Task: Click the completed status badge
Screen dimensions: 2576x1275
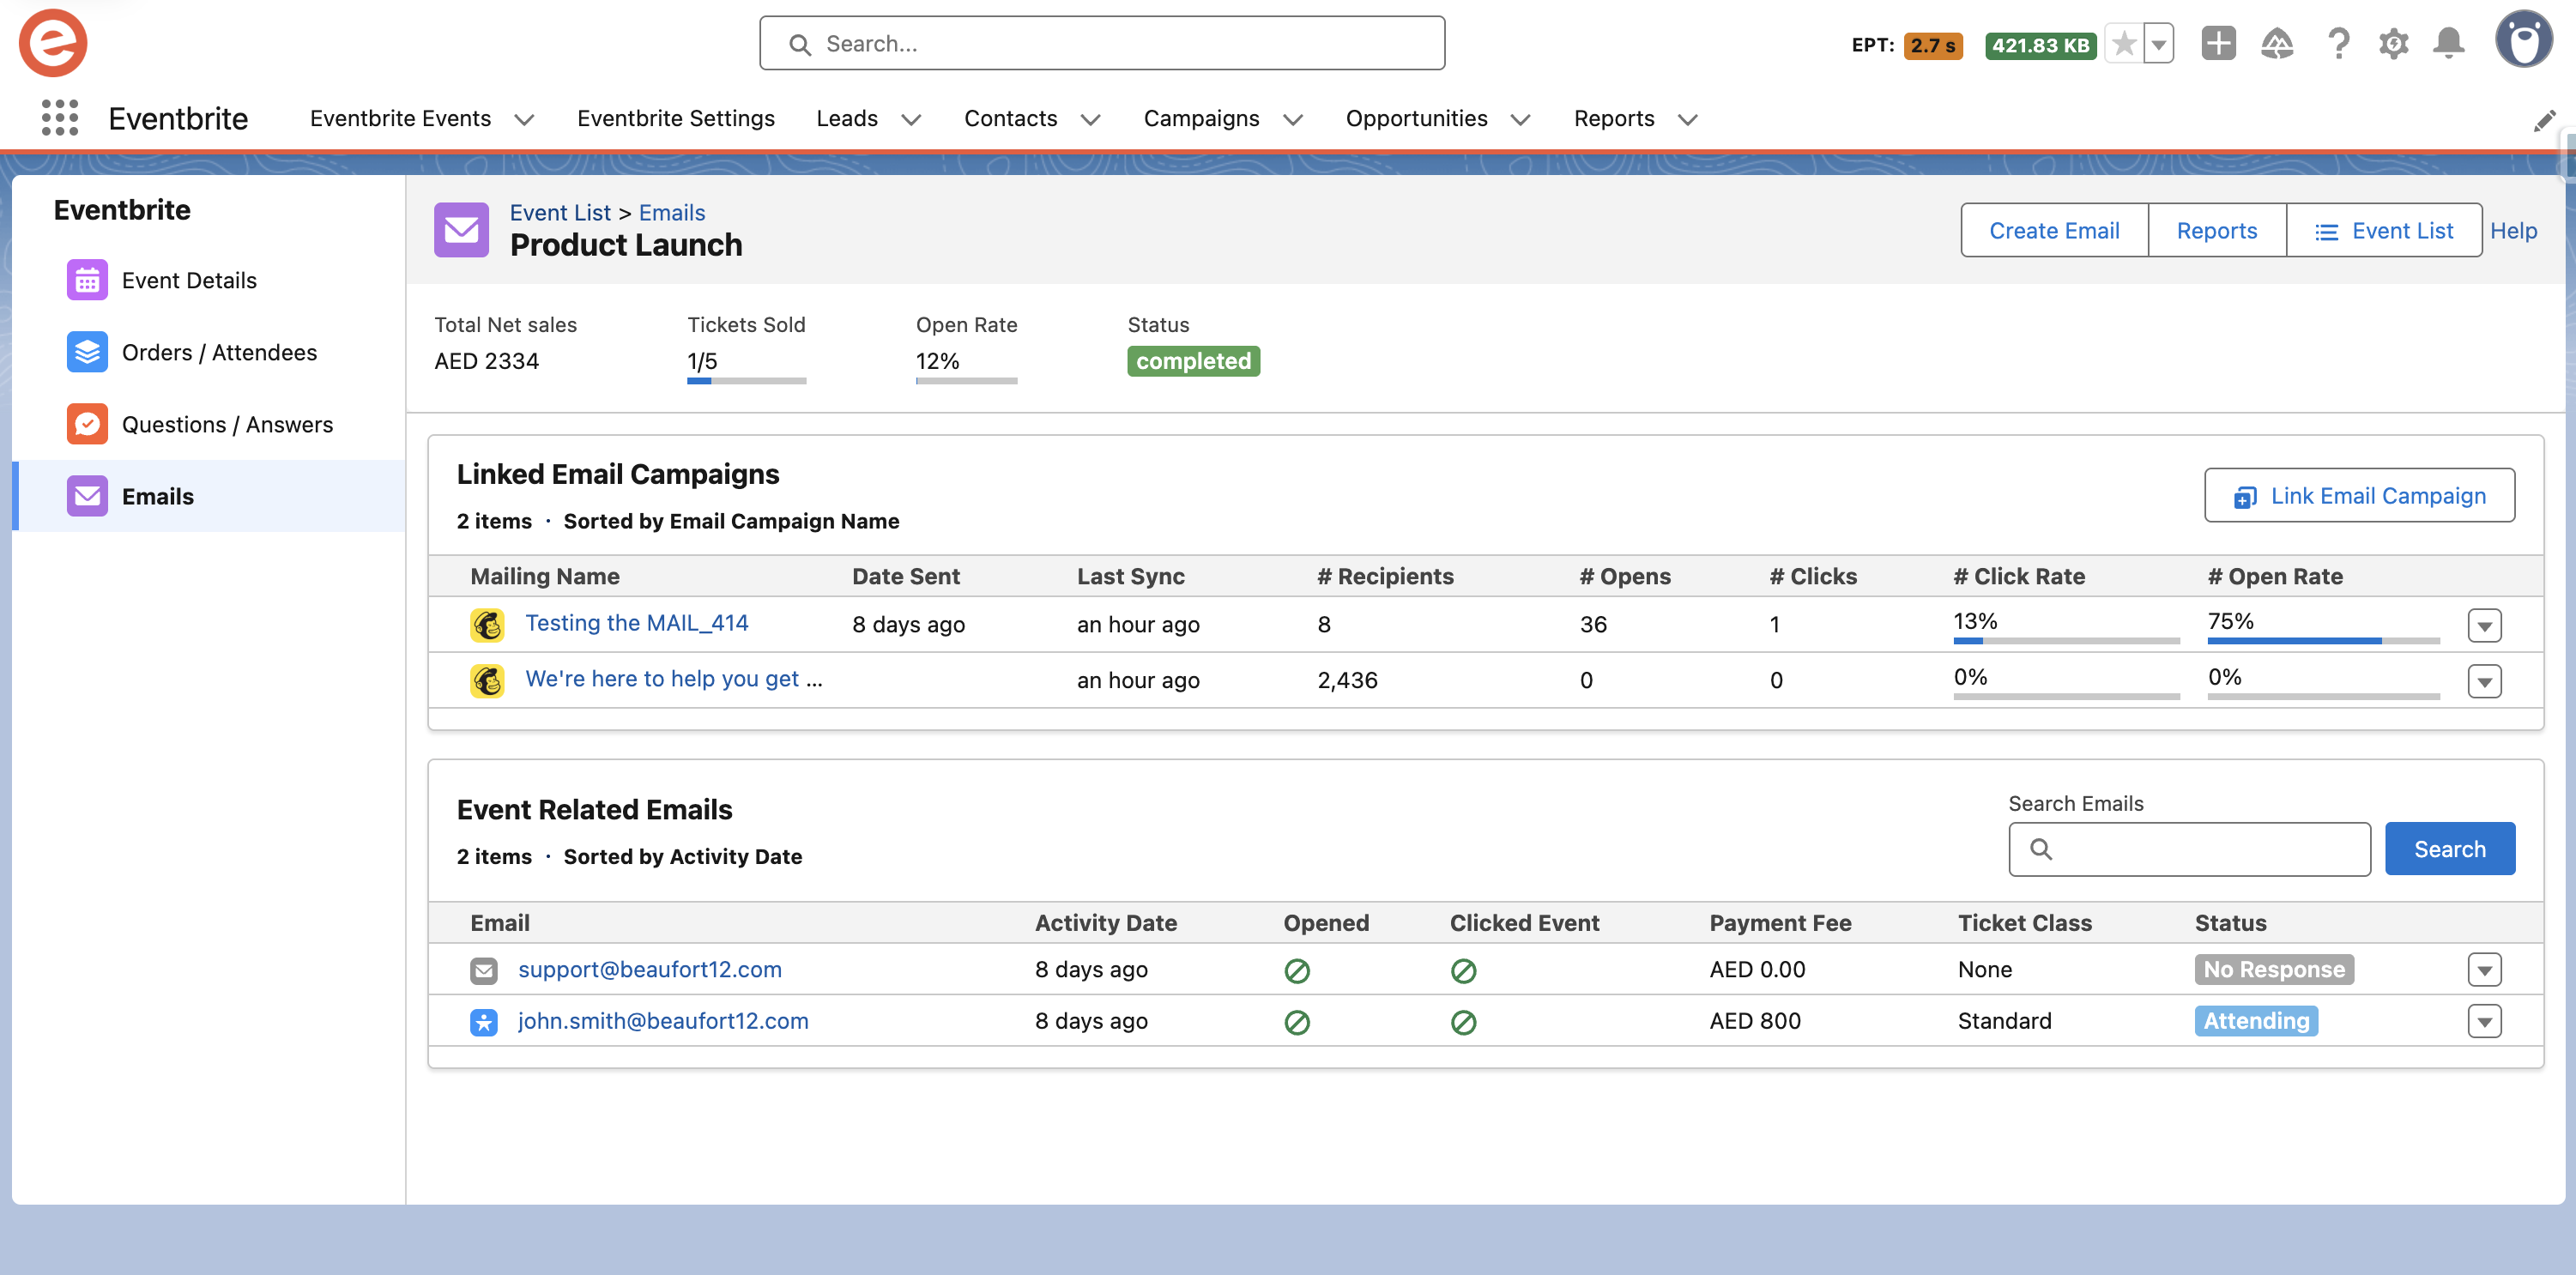Action: pyautogui.click(x=1193, y=361)
